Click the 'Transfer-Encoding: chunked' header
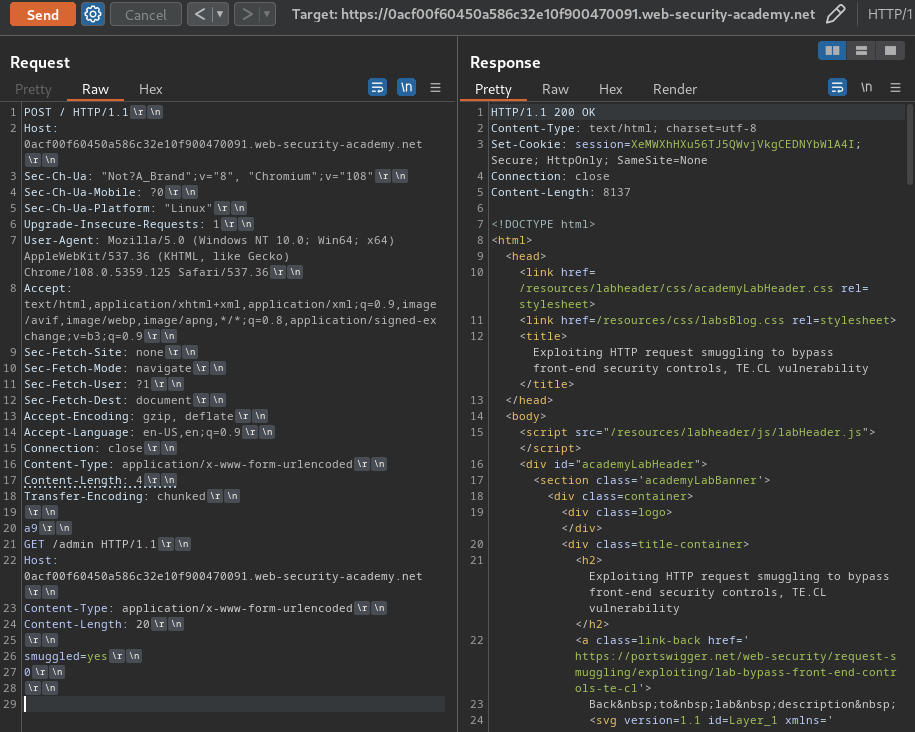 [x=114, y=496]
